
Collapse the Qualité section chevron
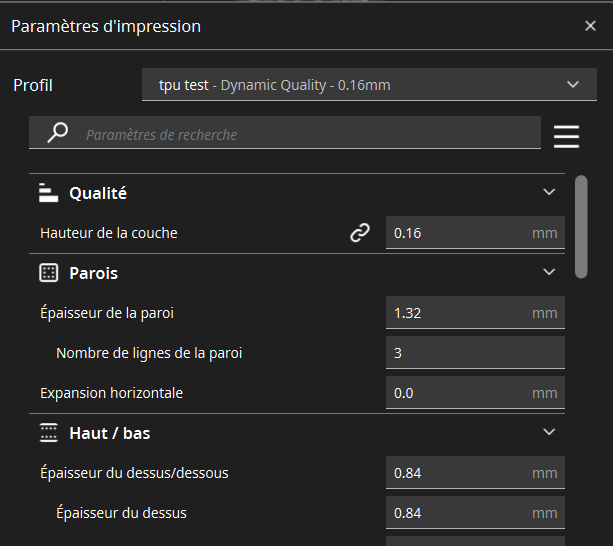click(x=548, y=192)
